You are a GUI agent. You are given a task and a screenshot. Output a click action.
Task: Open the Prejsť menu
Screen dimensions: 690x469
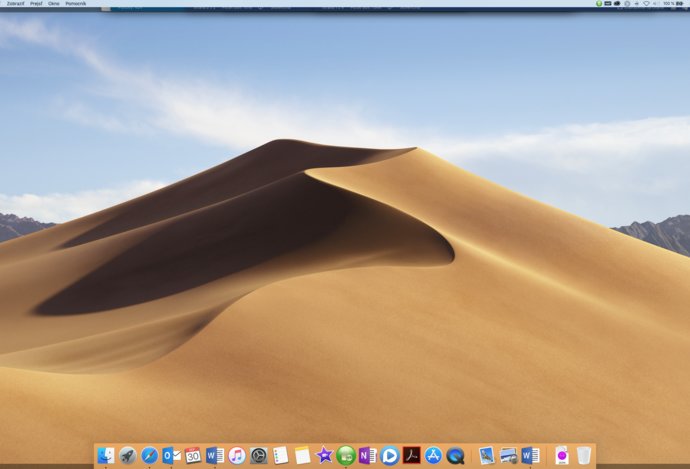[x=36, y=3]
